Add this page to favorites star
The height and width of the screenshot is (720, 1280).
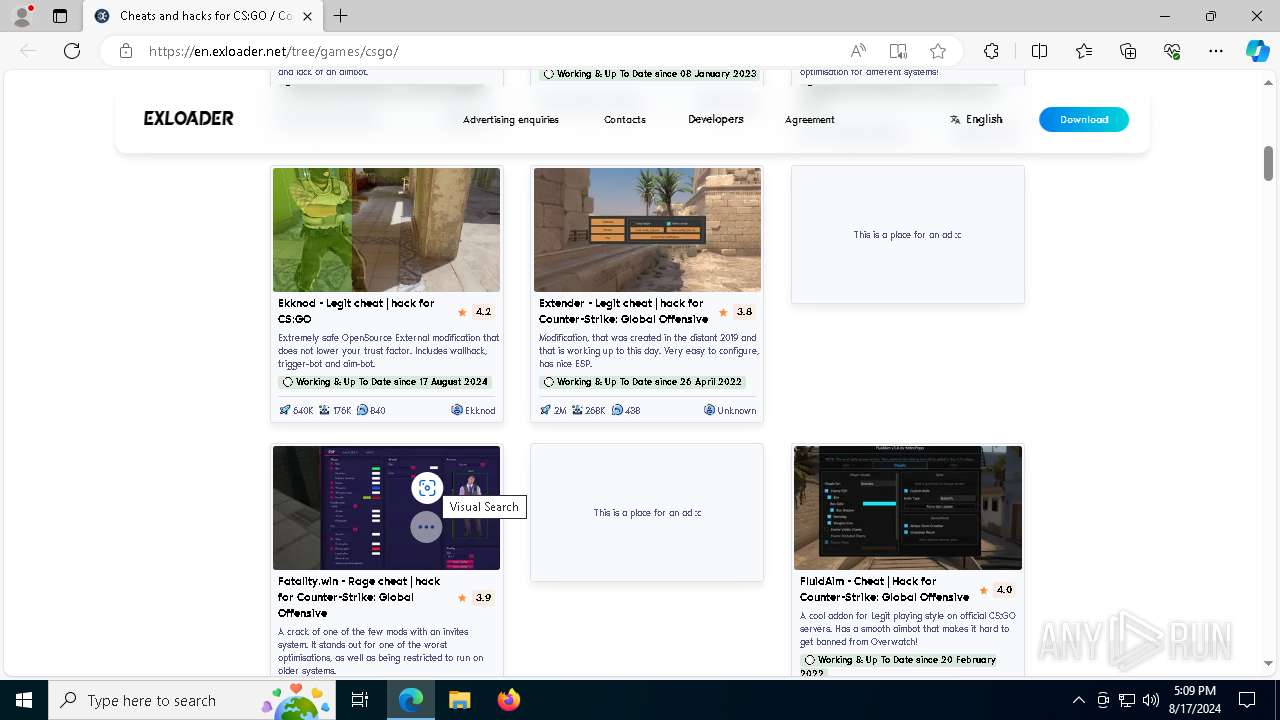(938, 51)
